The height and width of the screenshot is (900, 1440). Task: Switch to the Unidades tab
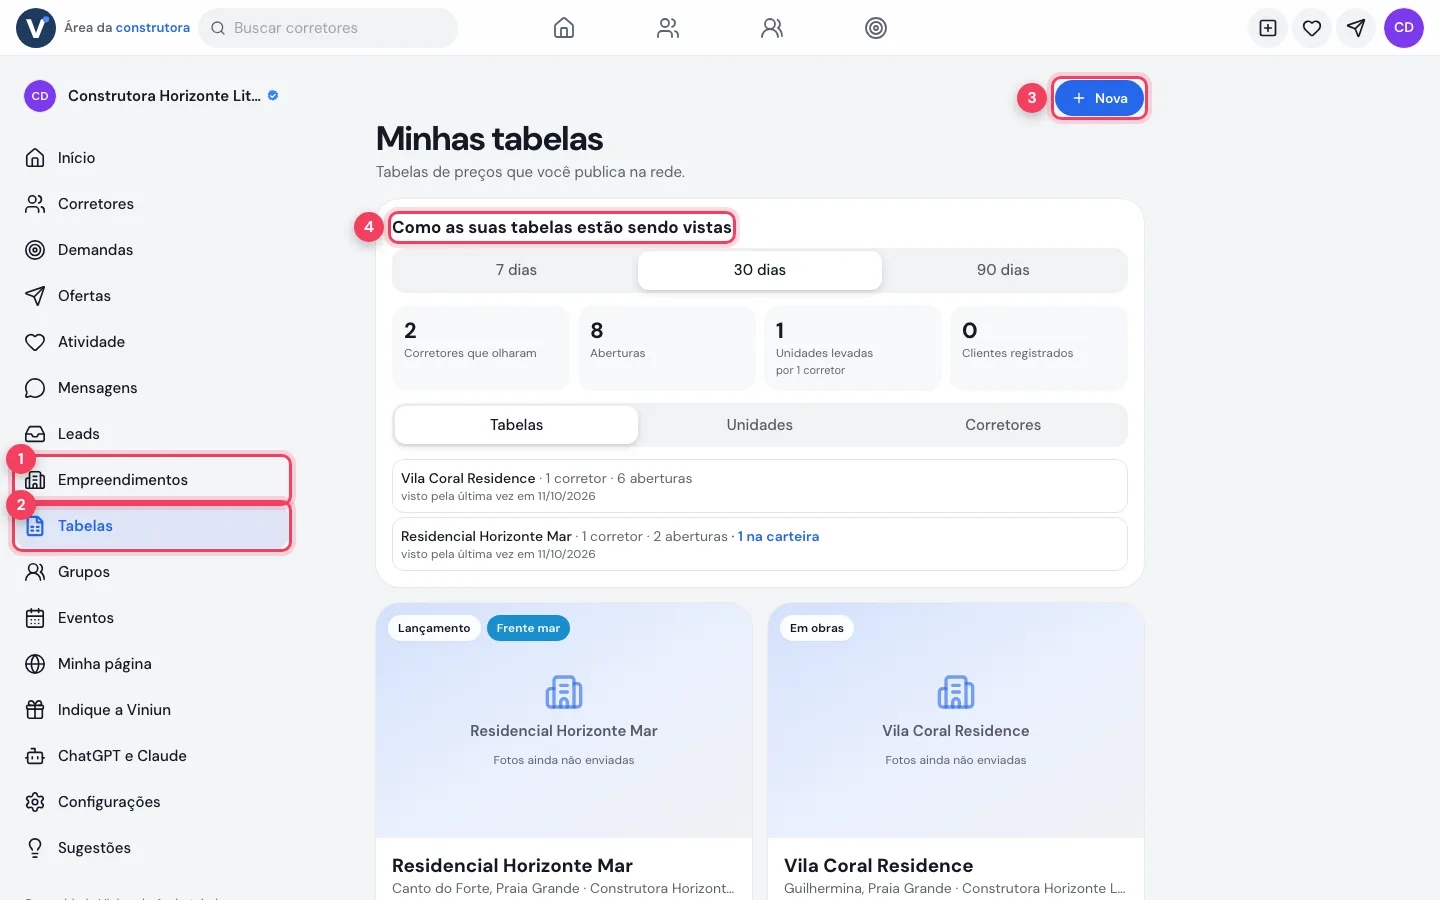click(x=760, y=425)
